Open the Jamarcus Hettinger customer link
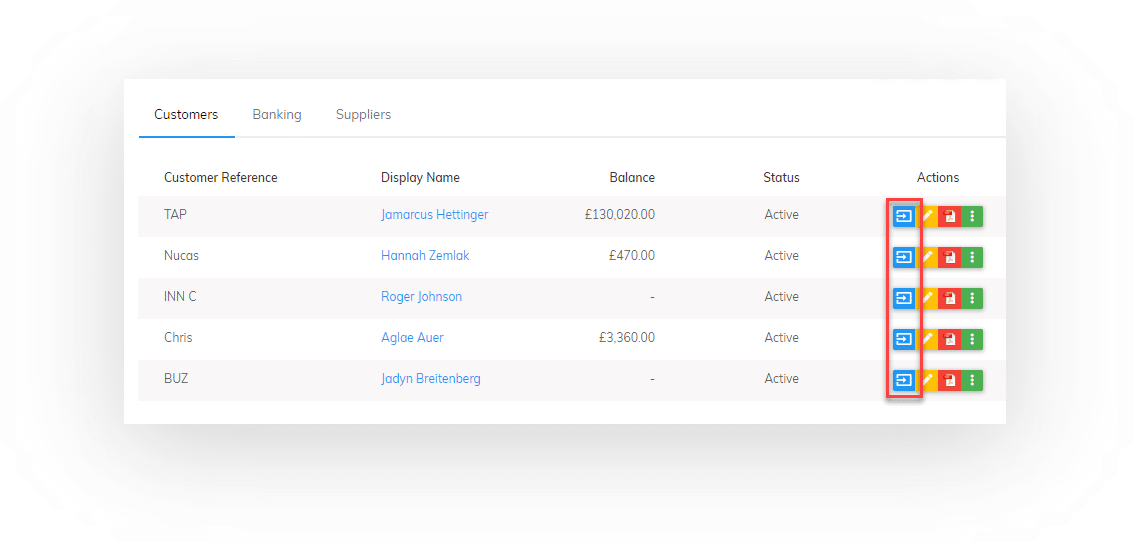The width and height of the screenshot is (1134, 542). [435, 215]
